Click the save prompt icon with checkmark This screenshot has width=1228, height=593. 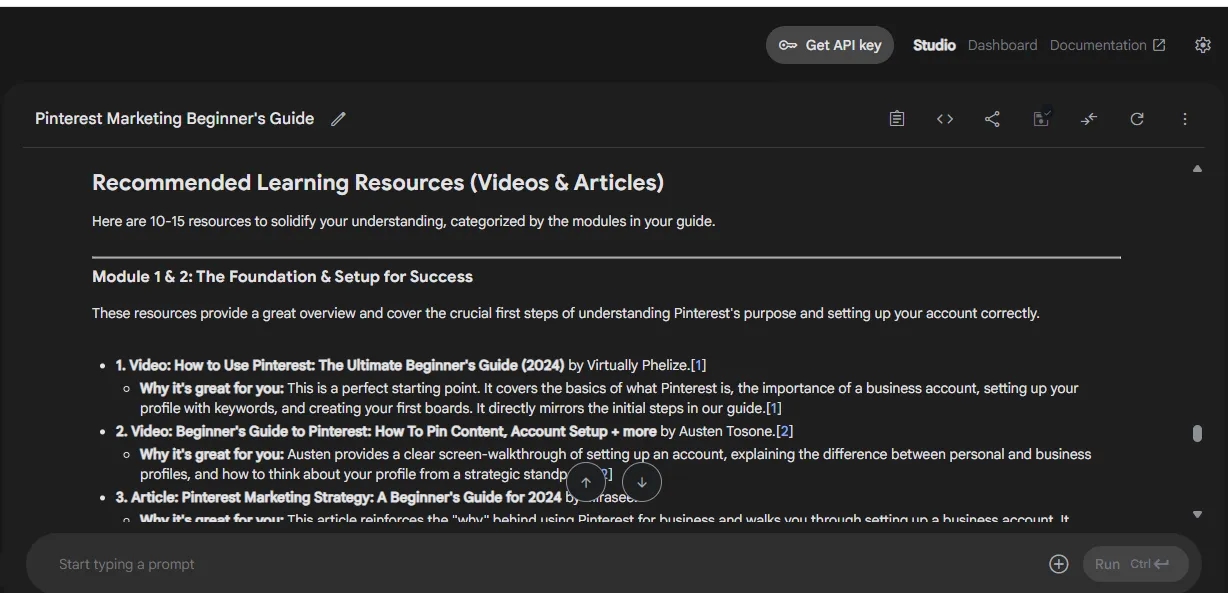[1041, 118]
